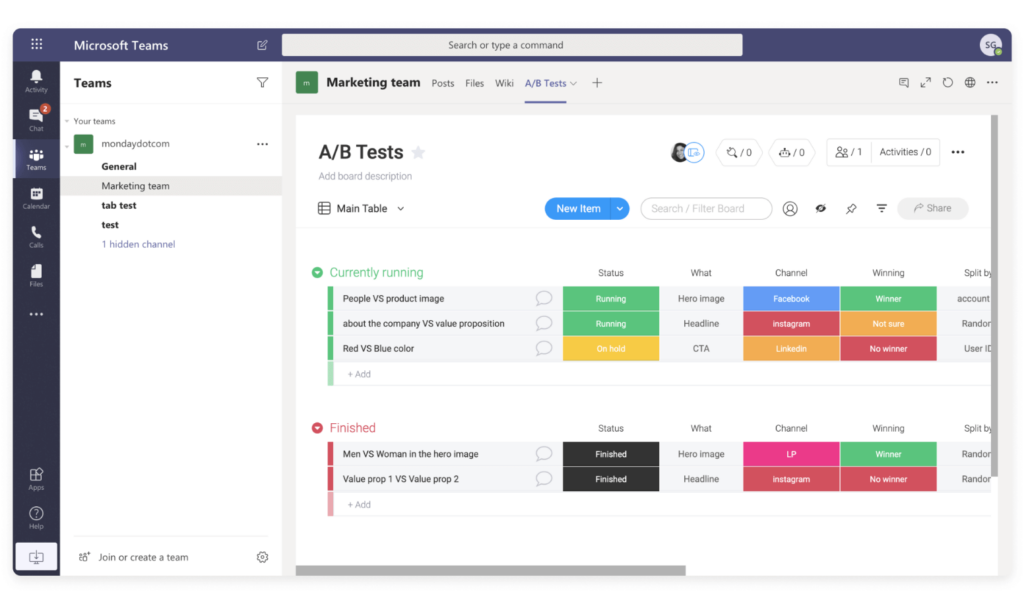1024x610 pixels.
Task: Open Calls in the left rail
Action: pos(36,236)
